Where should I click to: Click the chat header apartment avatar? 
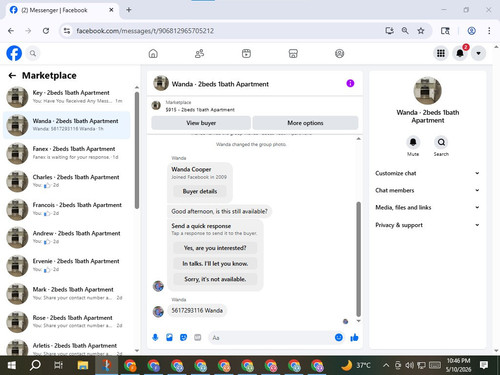[161, 83]
